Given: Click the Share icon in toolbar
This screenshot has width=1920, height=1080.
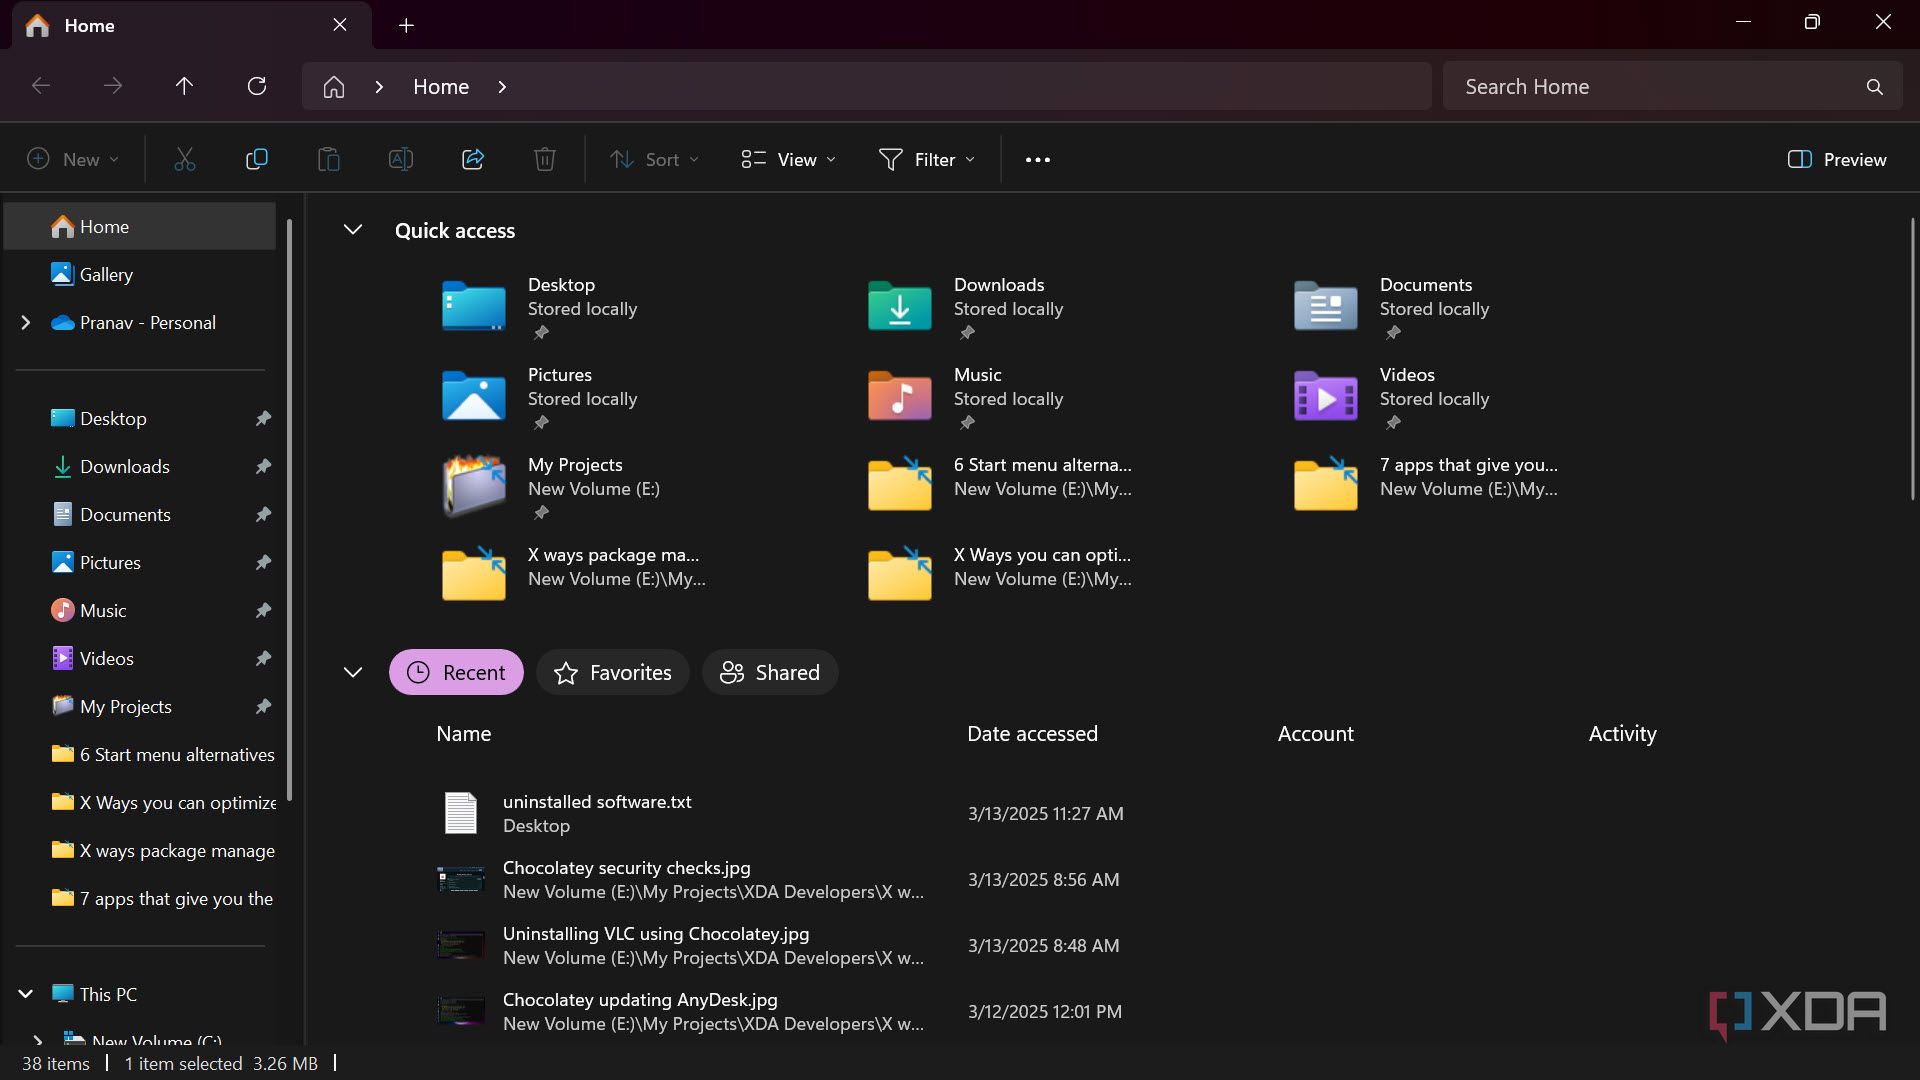Looking at the screenshot, I should [473, 159].
